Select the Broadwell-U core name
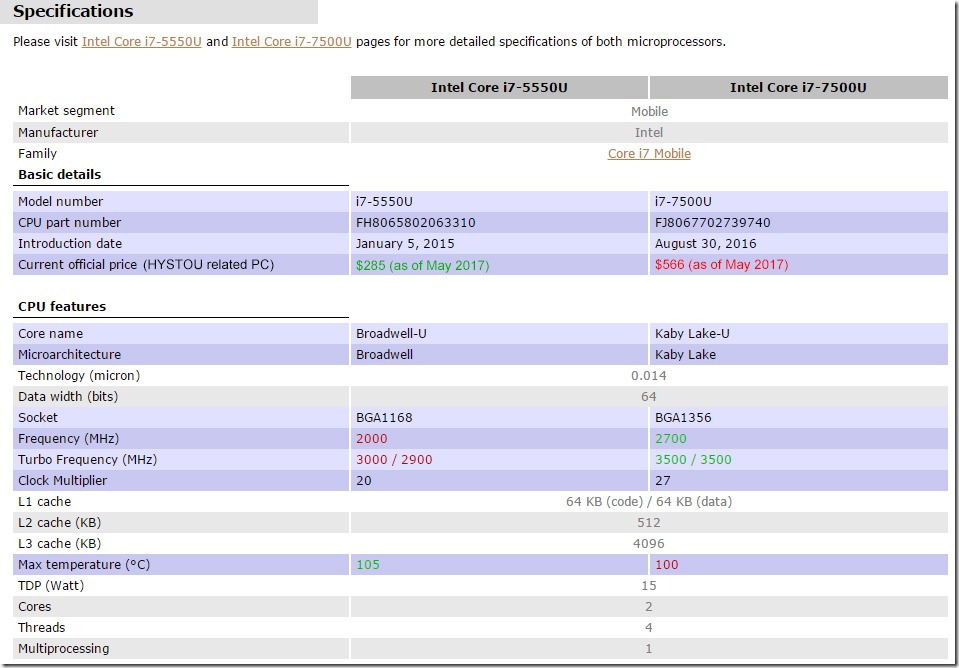The width and height of the screenshot is (959, 668). [x=391, y=333]
